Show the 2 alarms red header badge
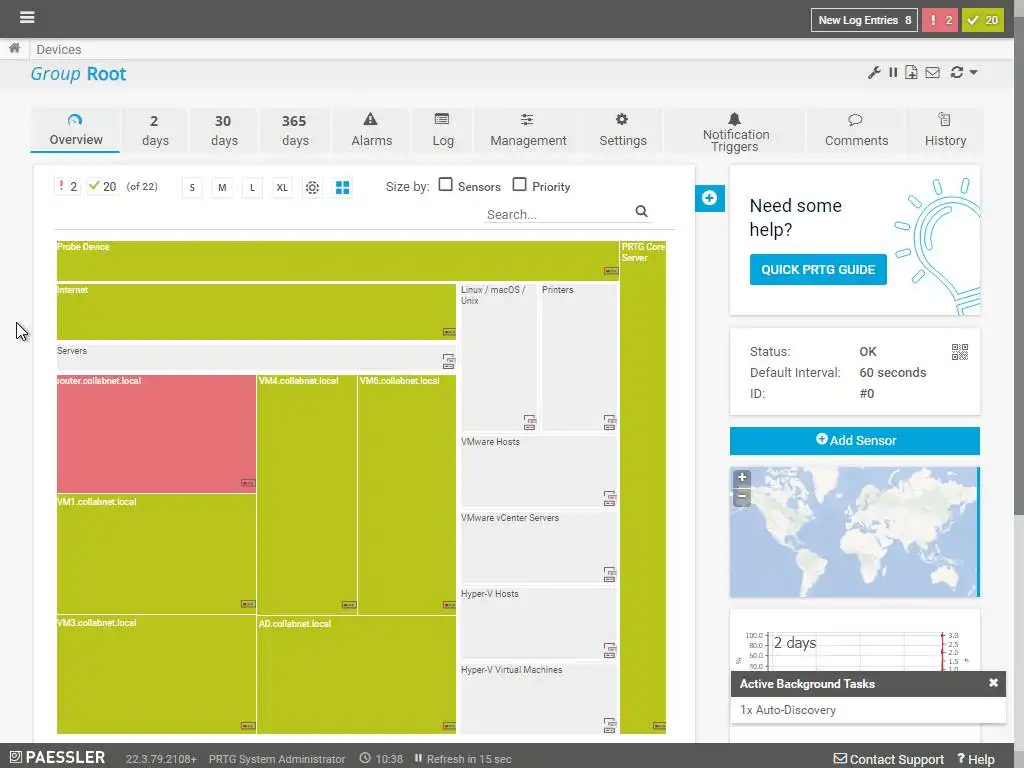 coord(939,20)
